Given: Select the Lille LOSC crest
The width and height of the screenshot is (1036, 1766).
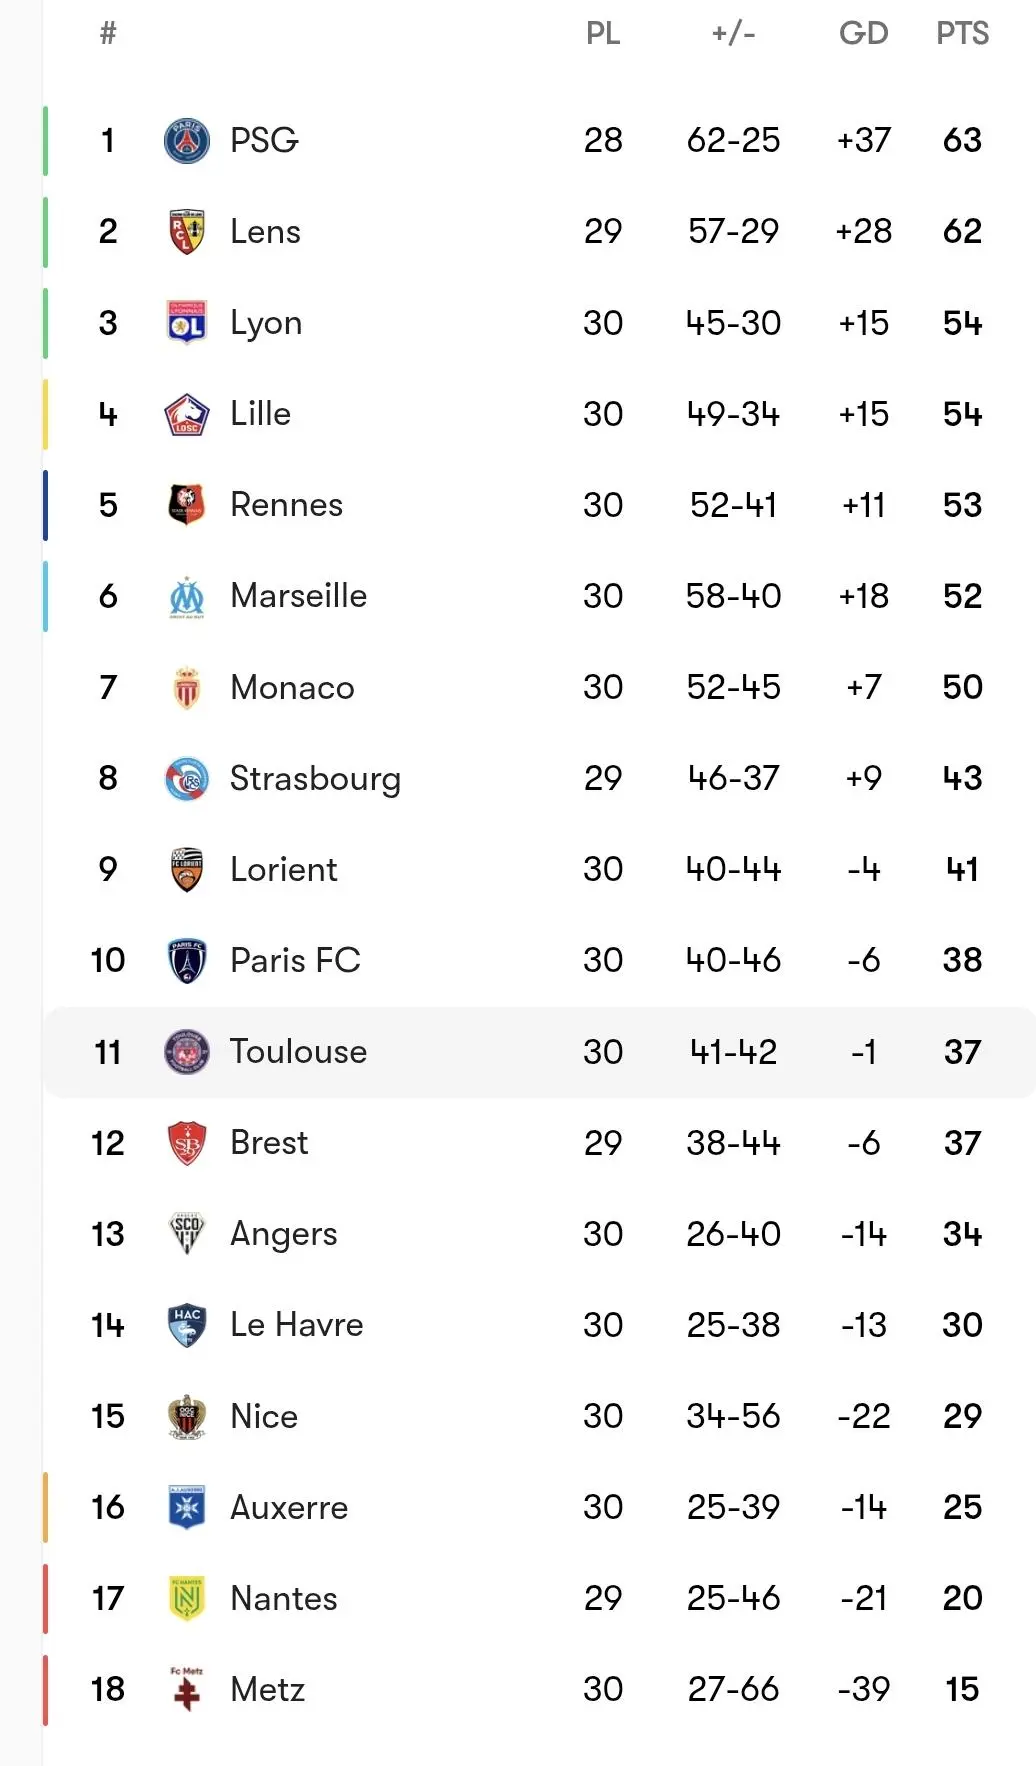Looking at the screenshot, I should point(187,414).
